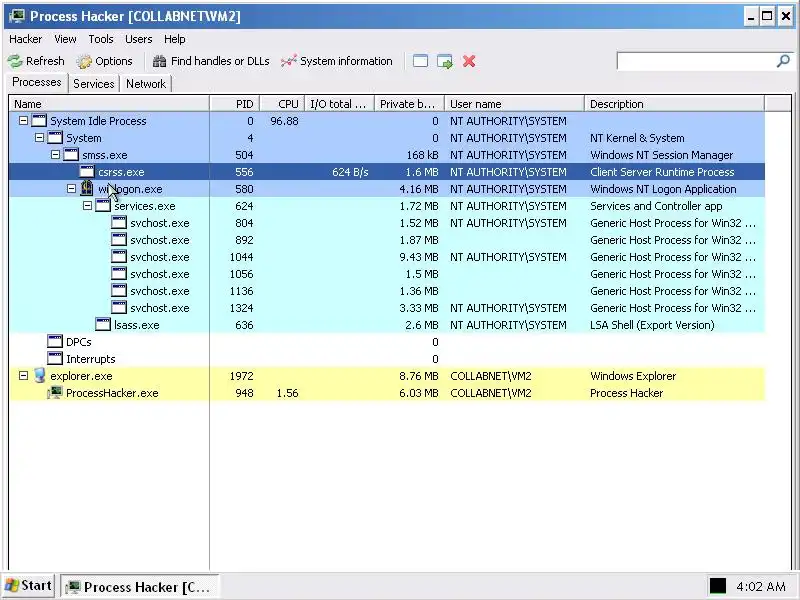Screen dimensions: 800x600
Task: Click Services and Controller app description
Action: coord(656,206)
